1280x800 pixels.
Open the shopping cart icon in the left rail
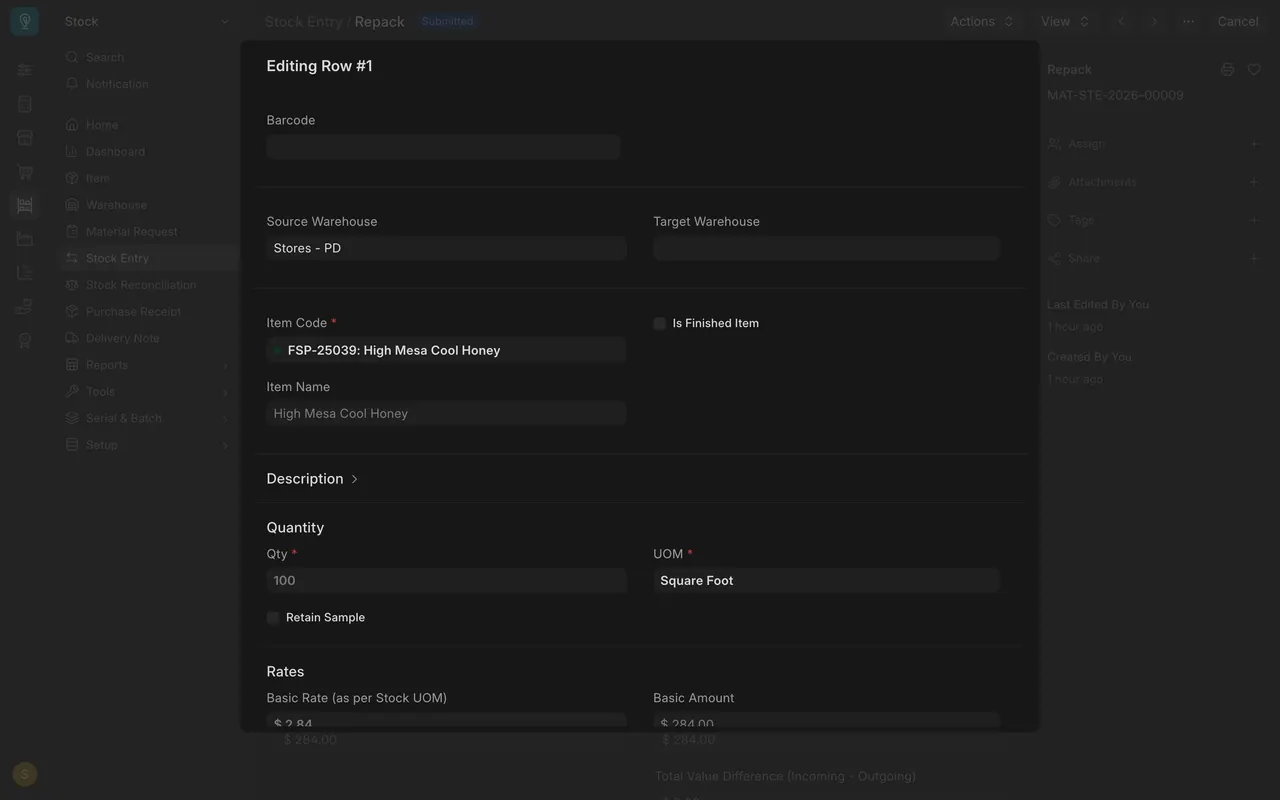pos(25,172)
